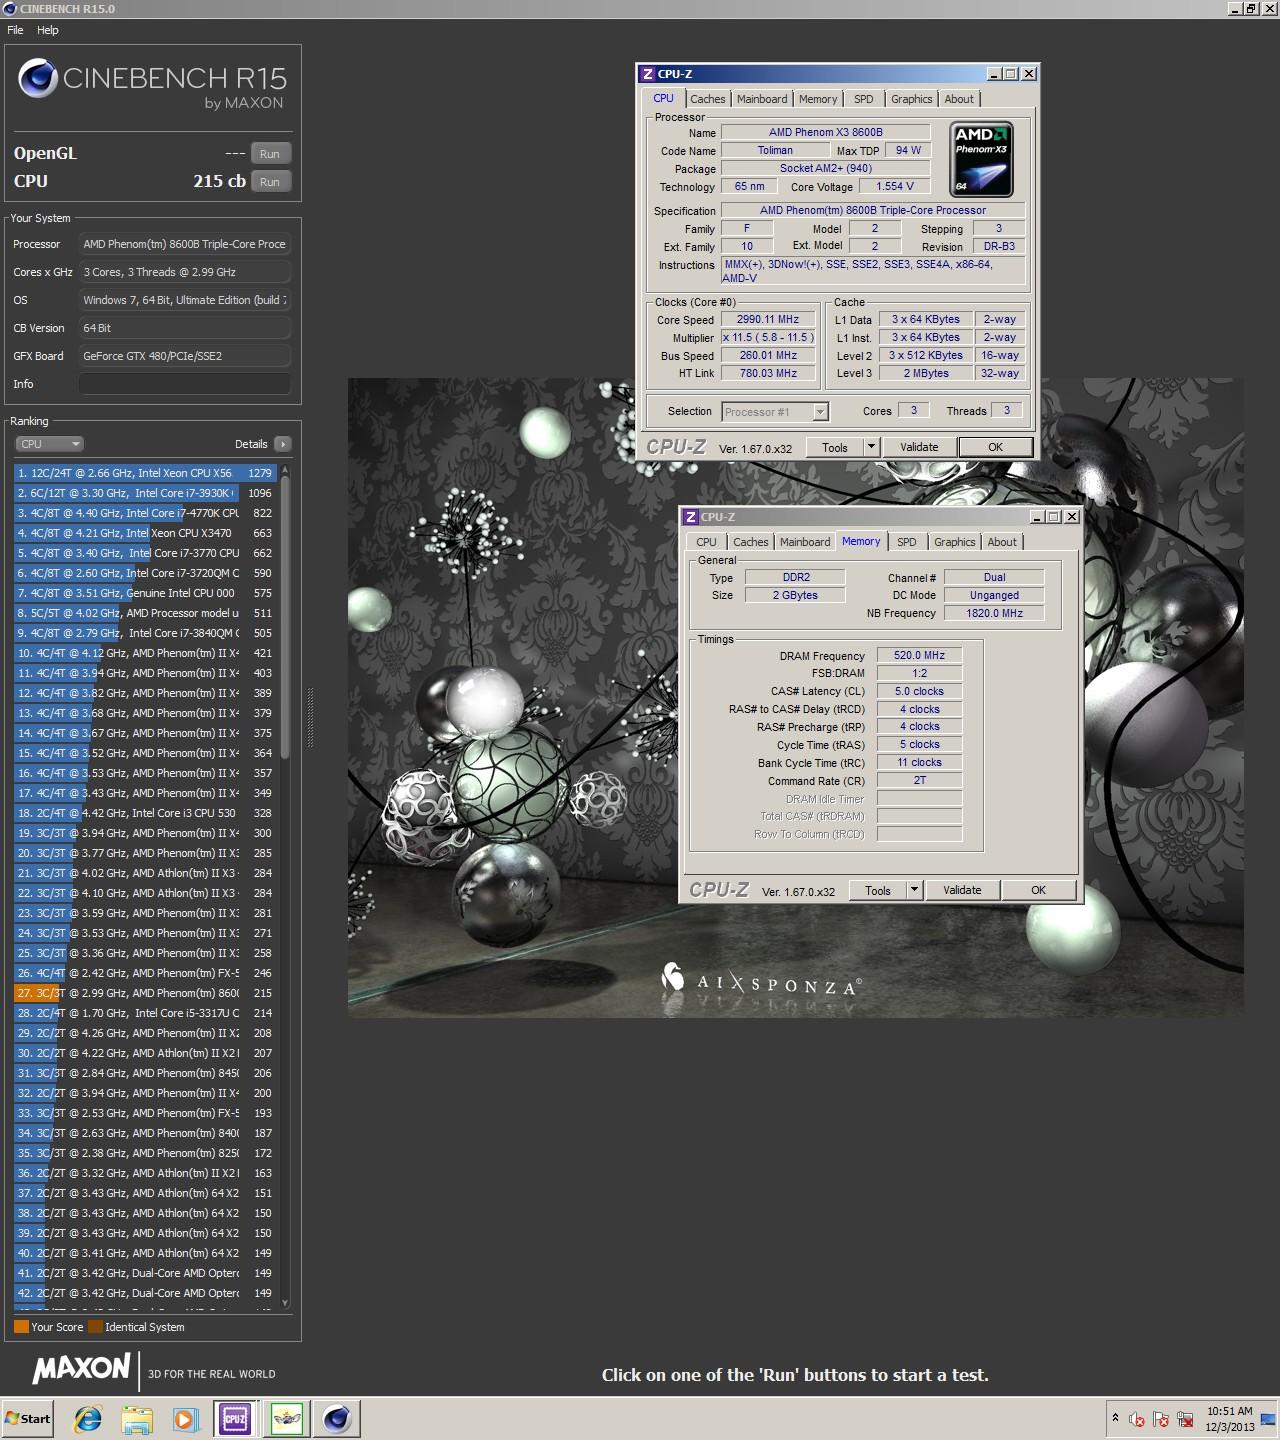Switch to CPU tab in lower CPU-Z window
1280x1440 pixels.
click(707, 542)
